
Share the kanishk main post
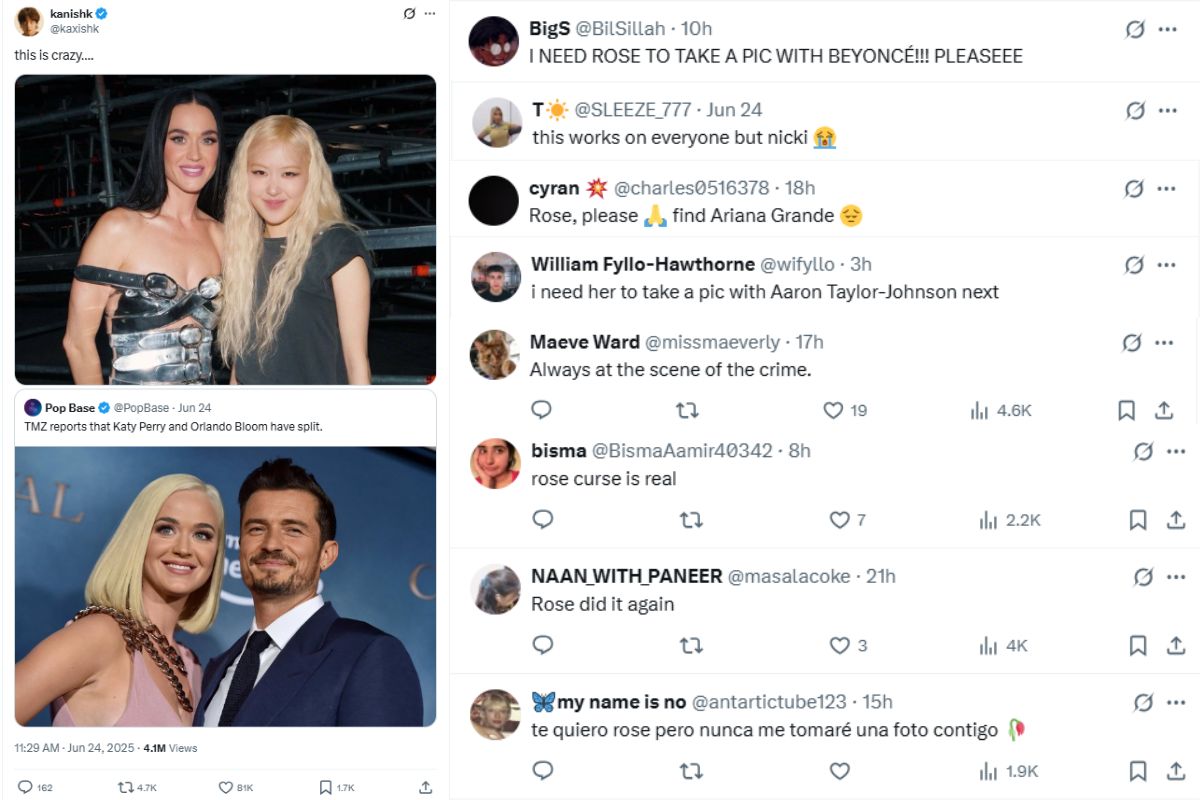click(x=426, y=787)
